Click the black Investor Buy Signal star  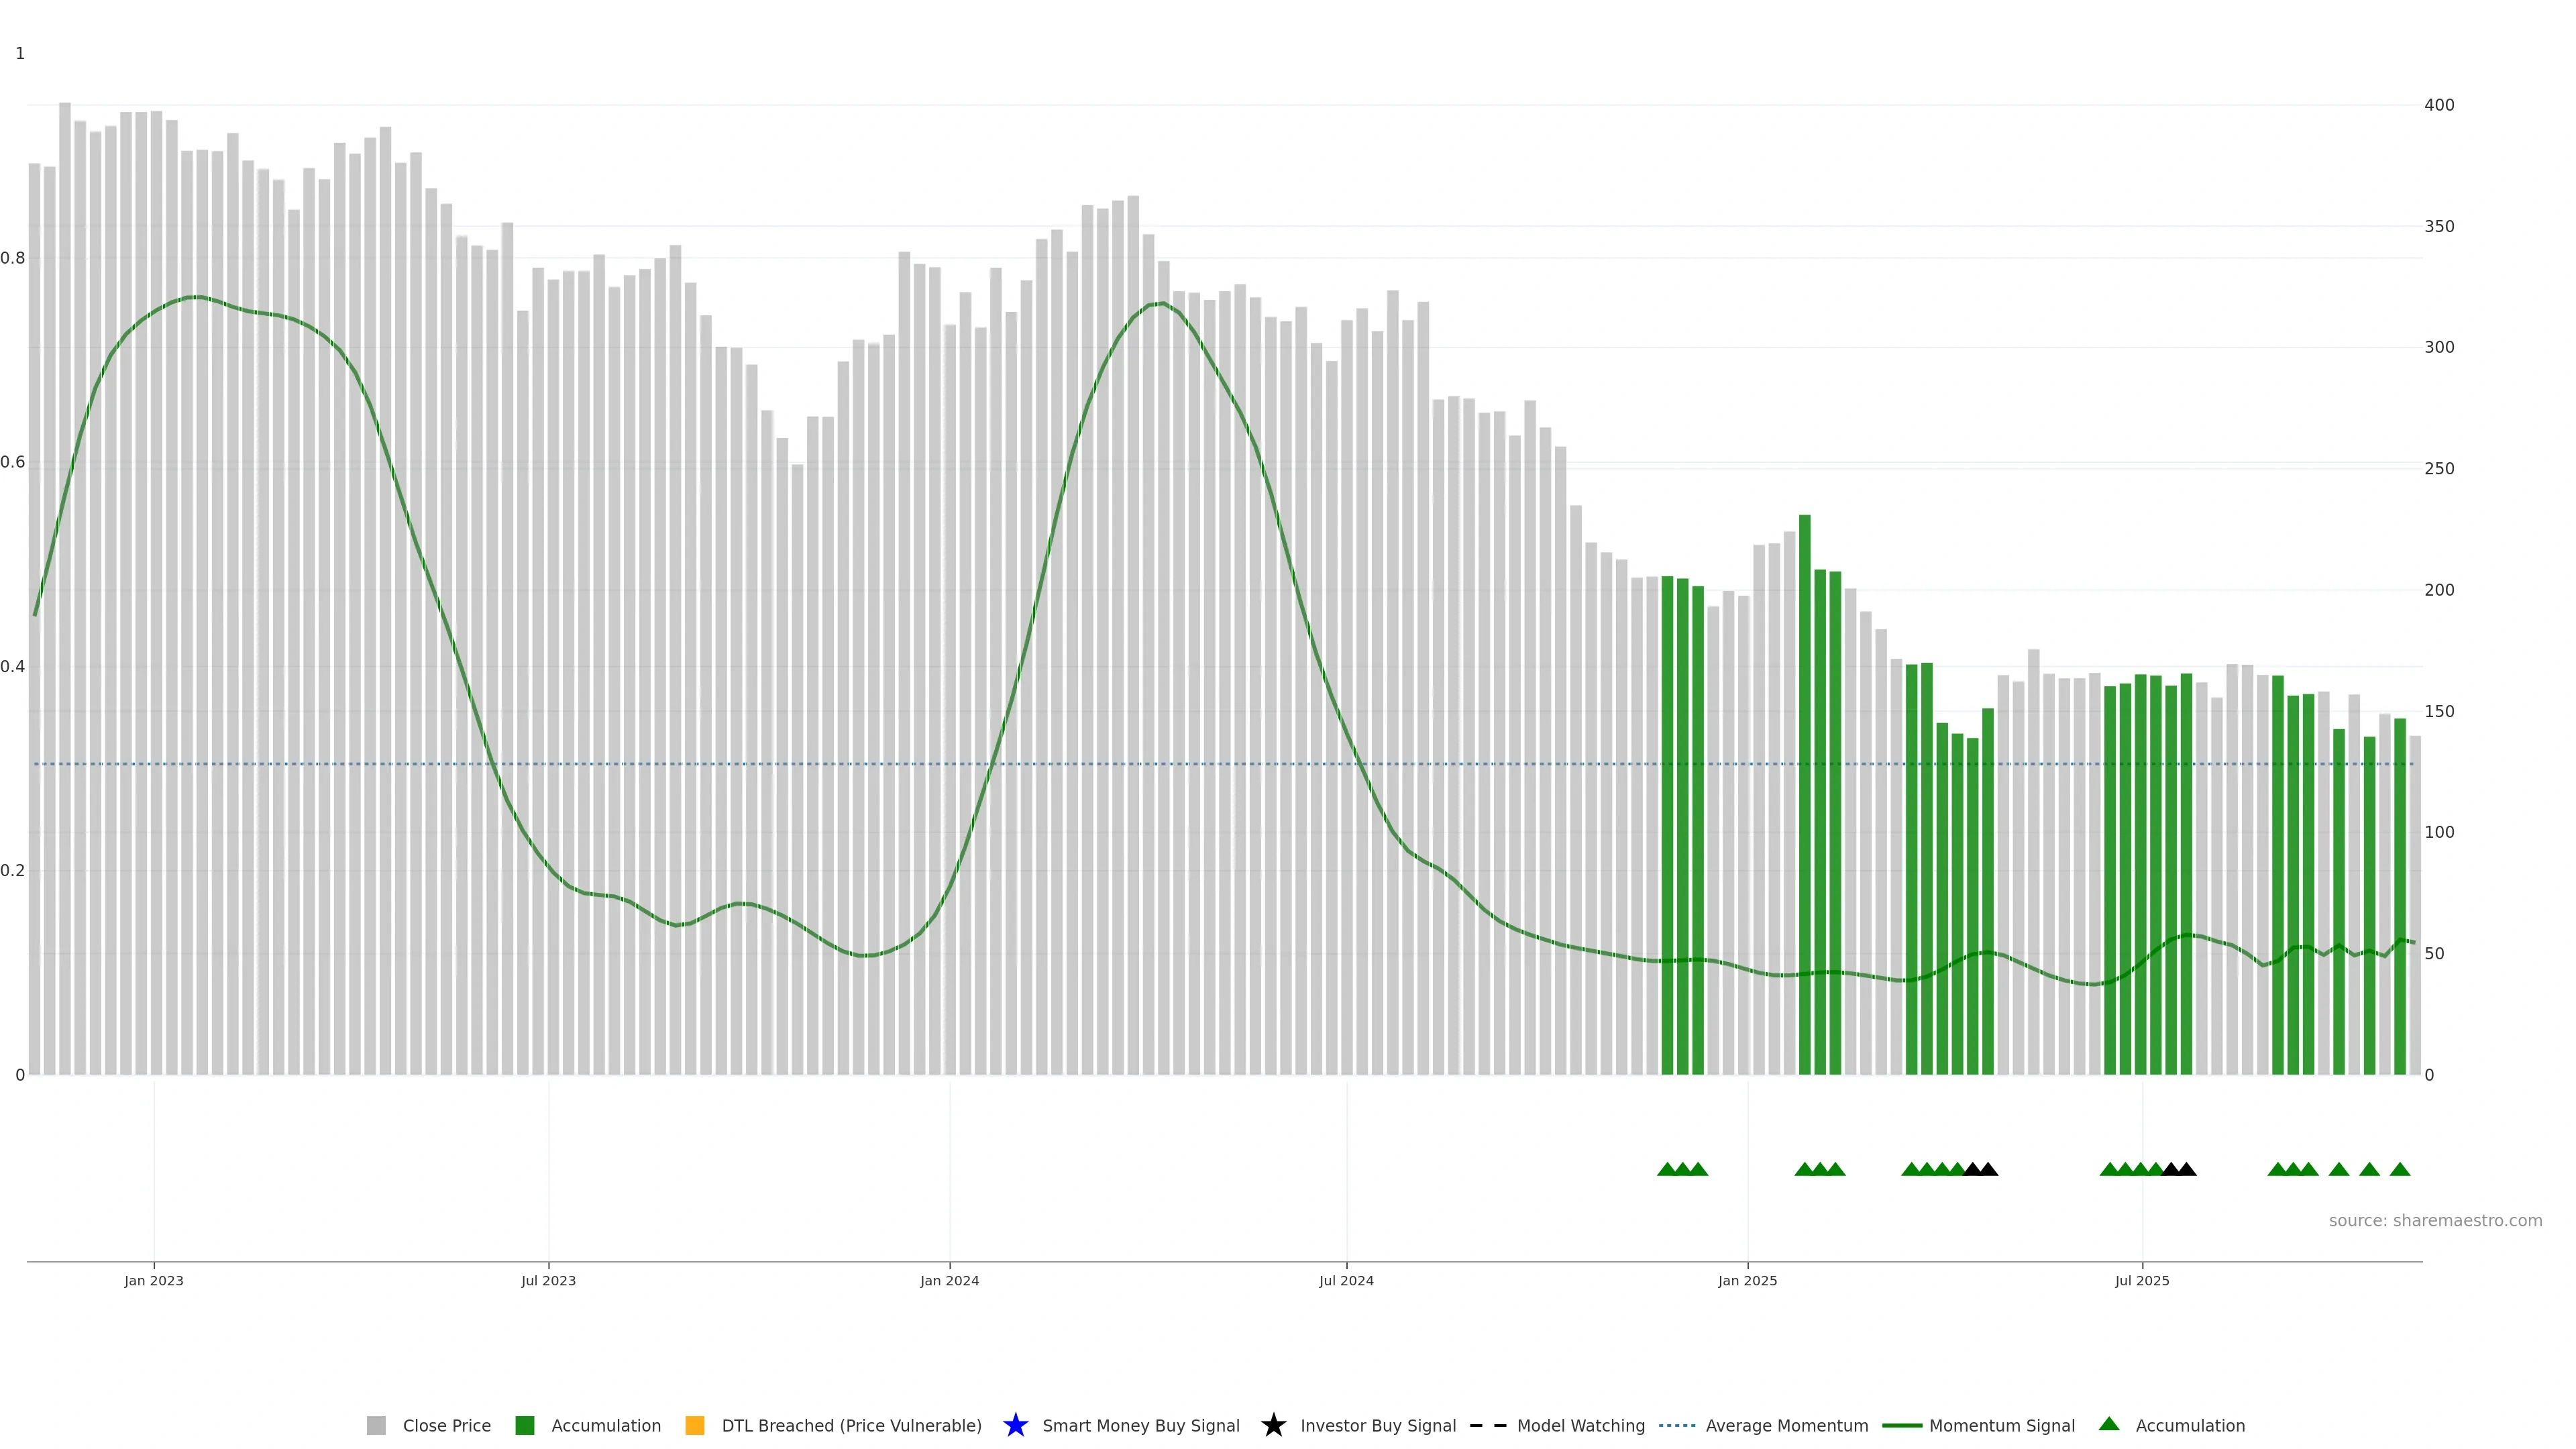click(x=1273, y=1425)
